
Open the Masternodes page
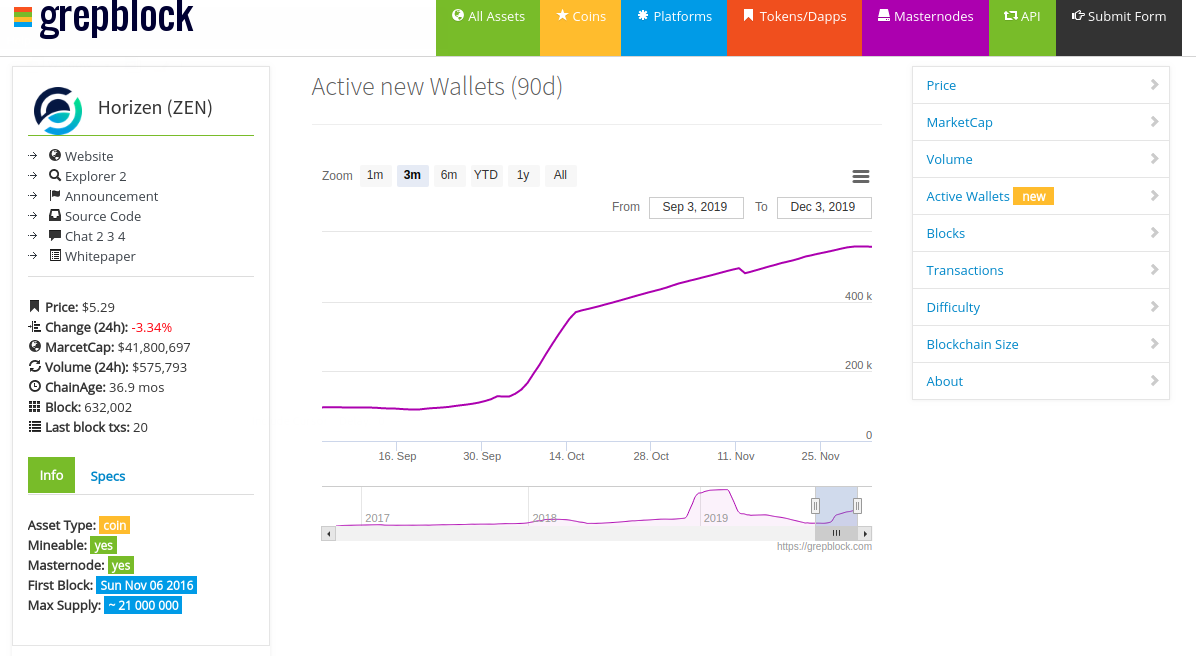[x=925, y=27]
